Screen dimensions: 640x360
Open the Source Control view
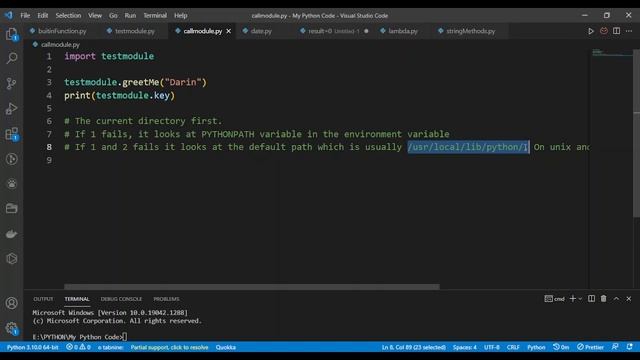pos(11,83)
